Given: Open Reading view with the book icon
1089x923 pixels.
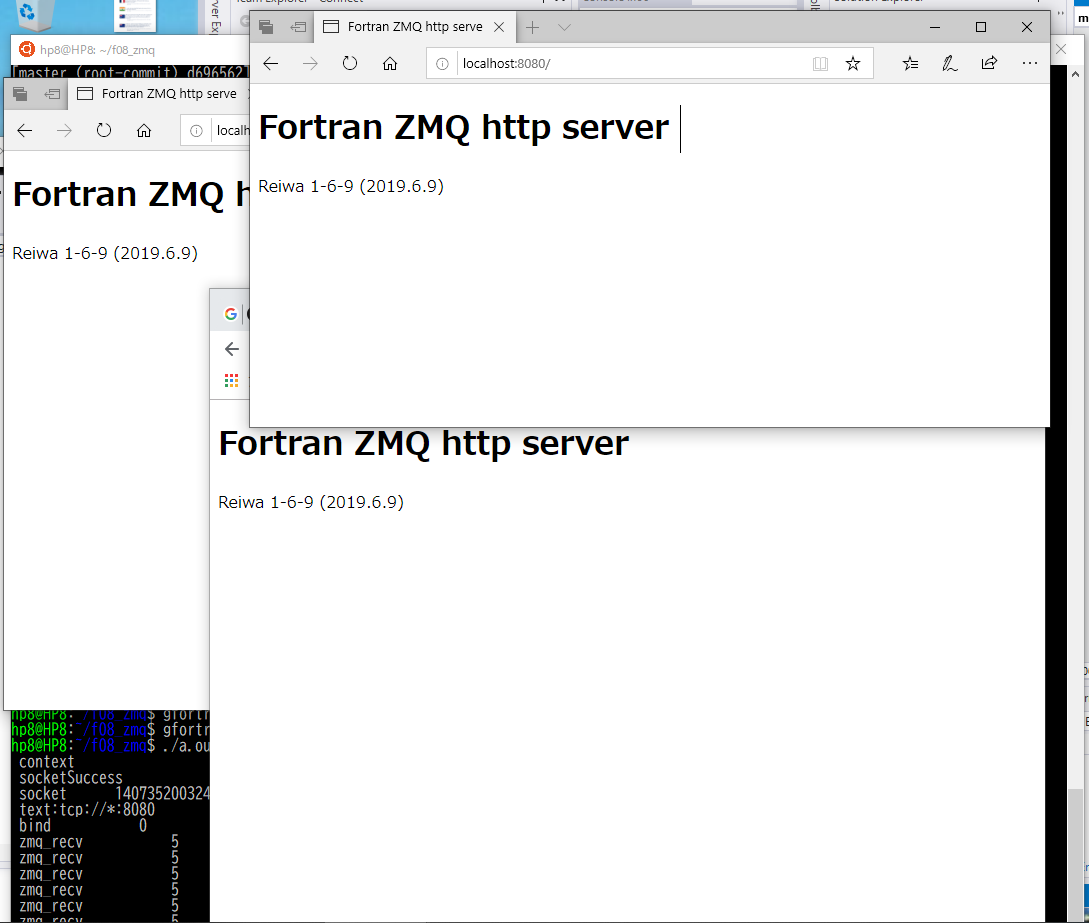Looking at the screenshot, I should pyautogui.click(x=820, y=62).
